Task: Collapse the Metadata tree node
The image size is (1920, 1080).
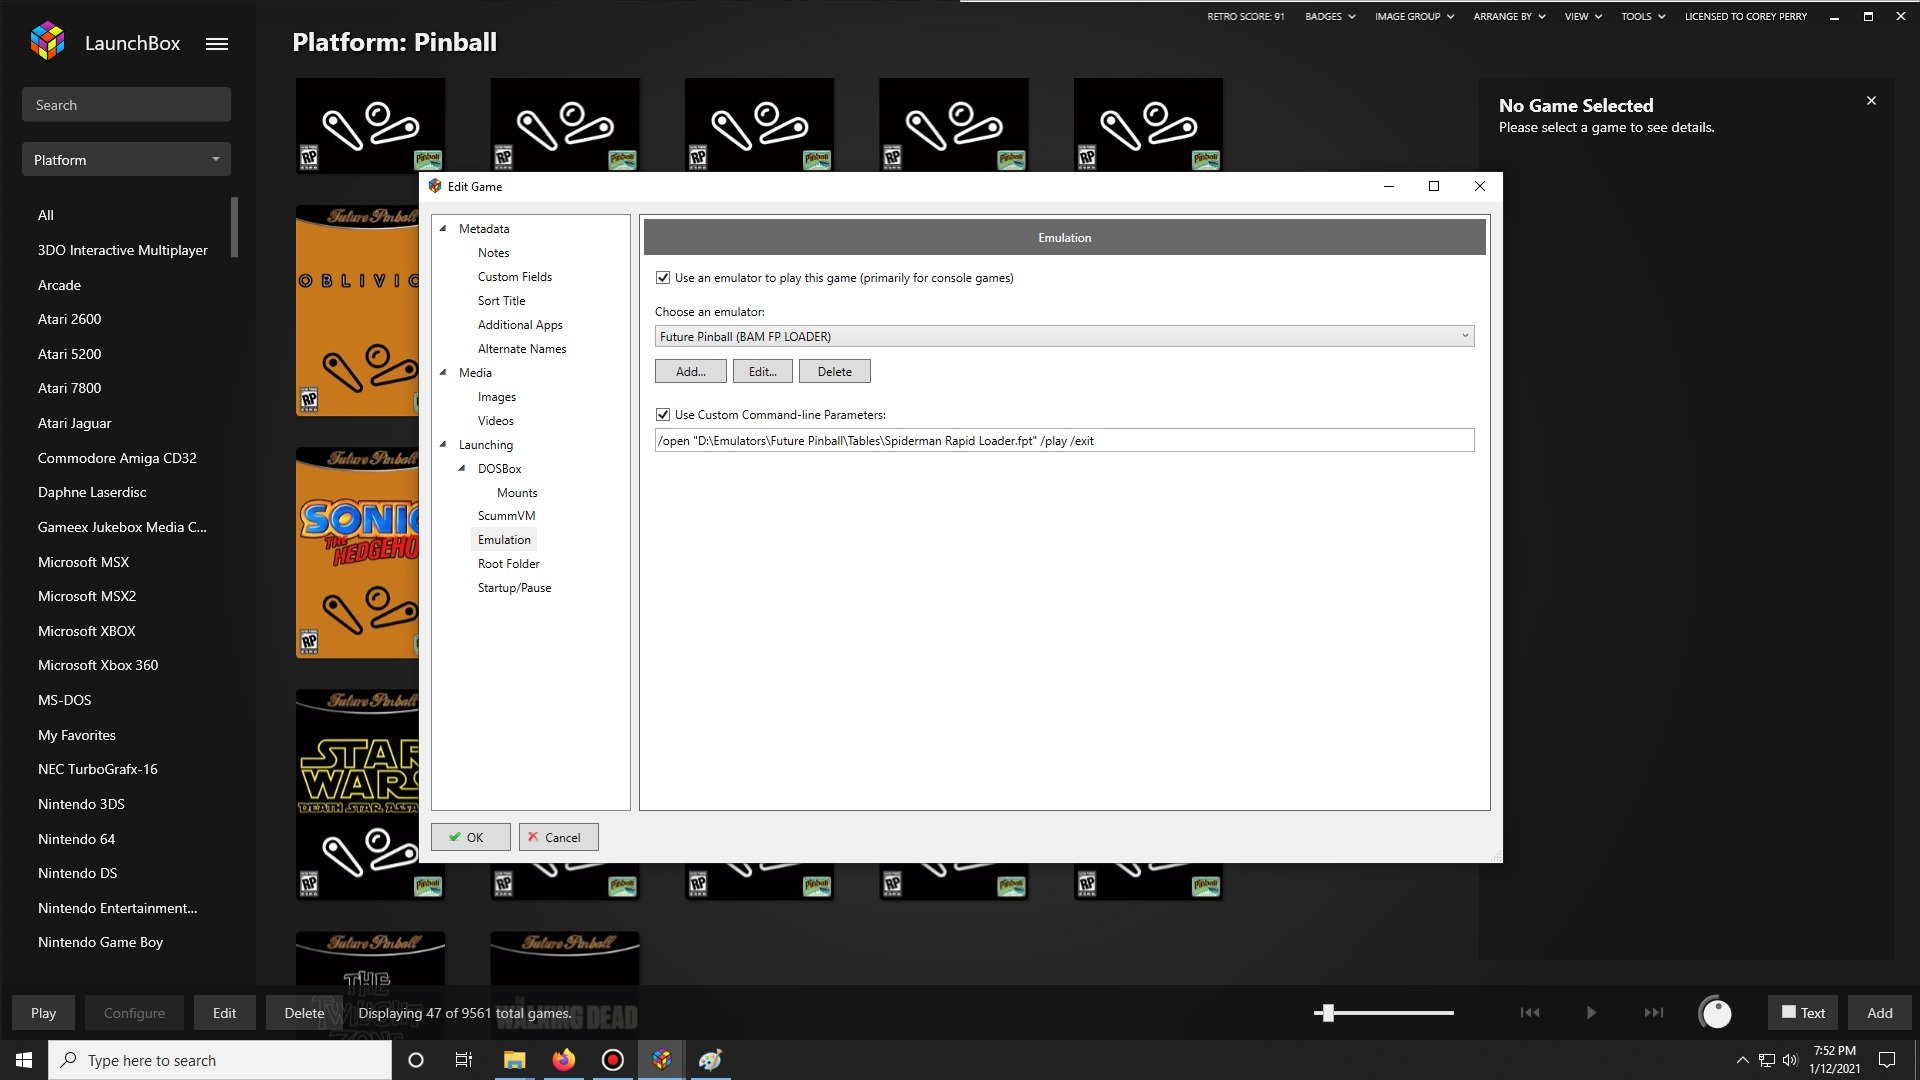Action: pyautogui.click(x=443, y=229)
